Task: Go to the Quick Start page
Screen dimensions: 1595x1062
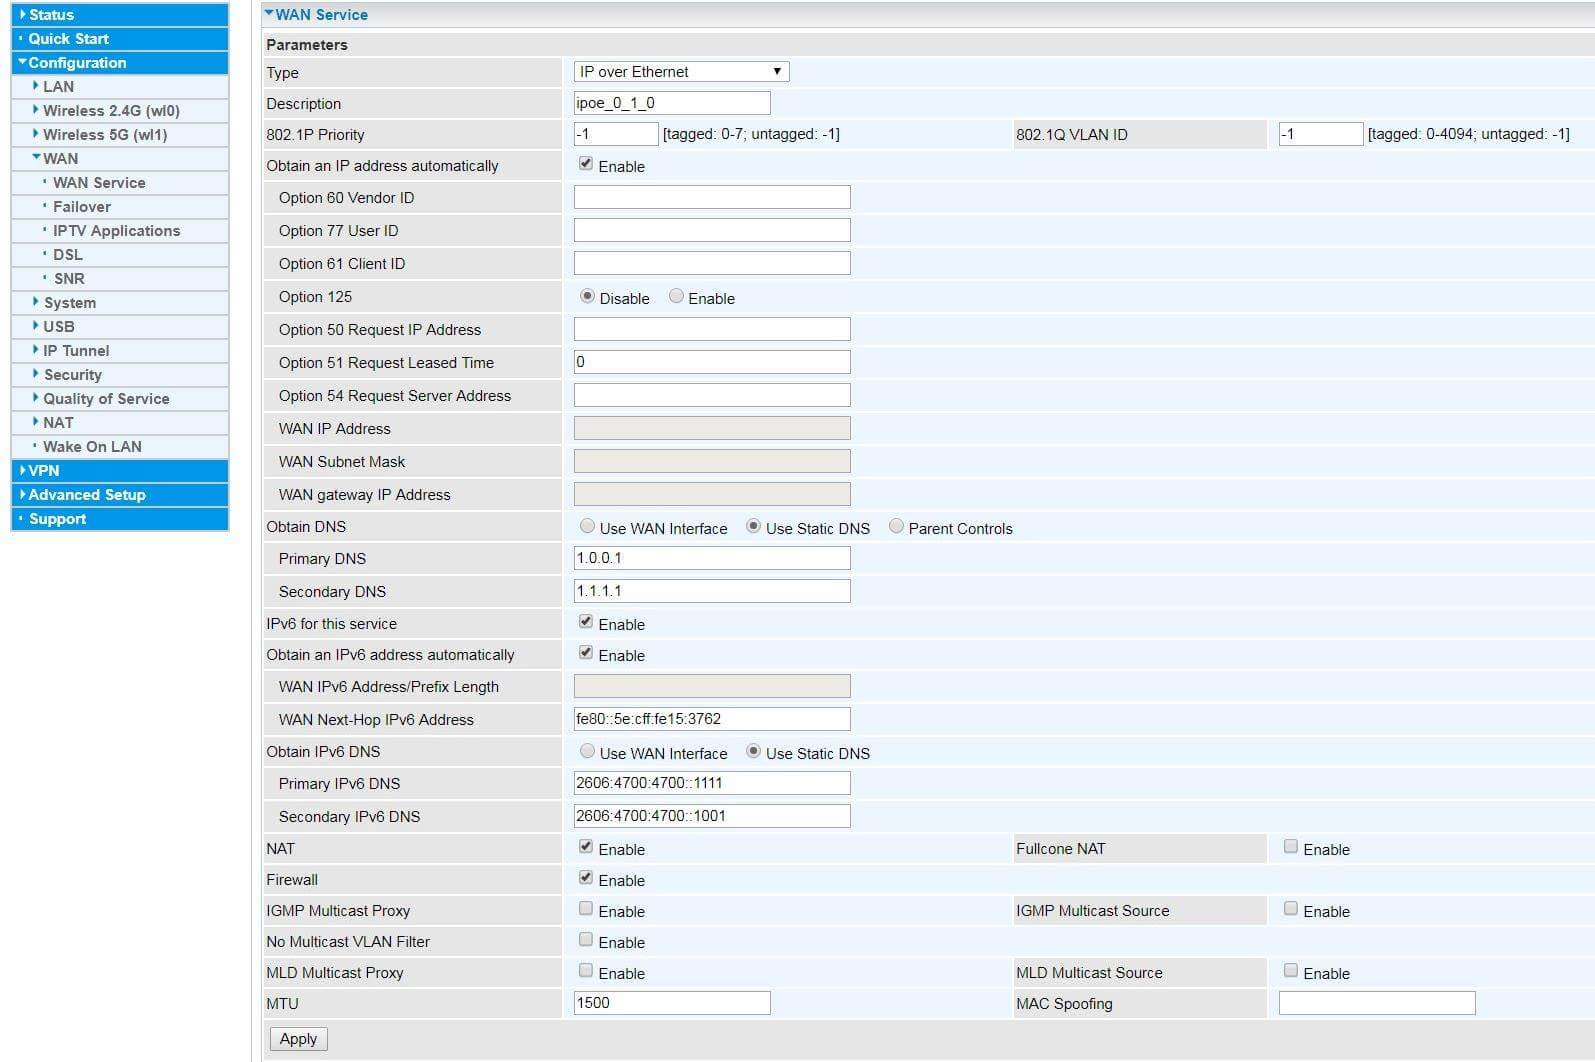Action: (68, 39)
